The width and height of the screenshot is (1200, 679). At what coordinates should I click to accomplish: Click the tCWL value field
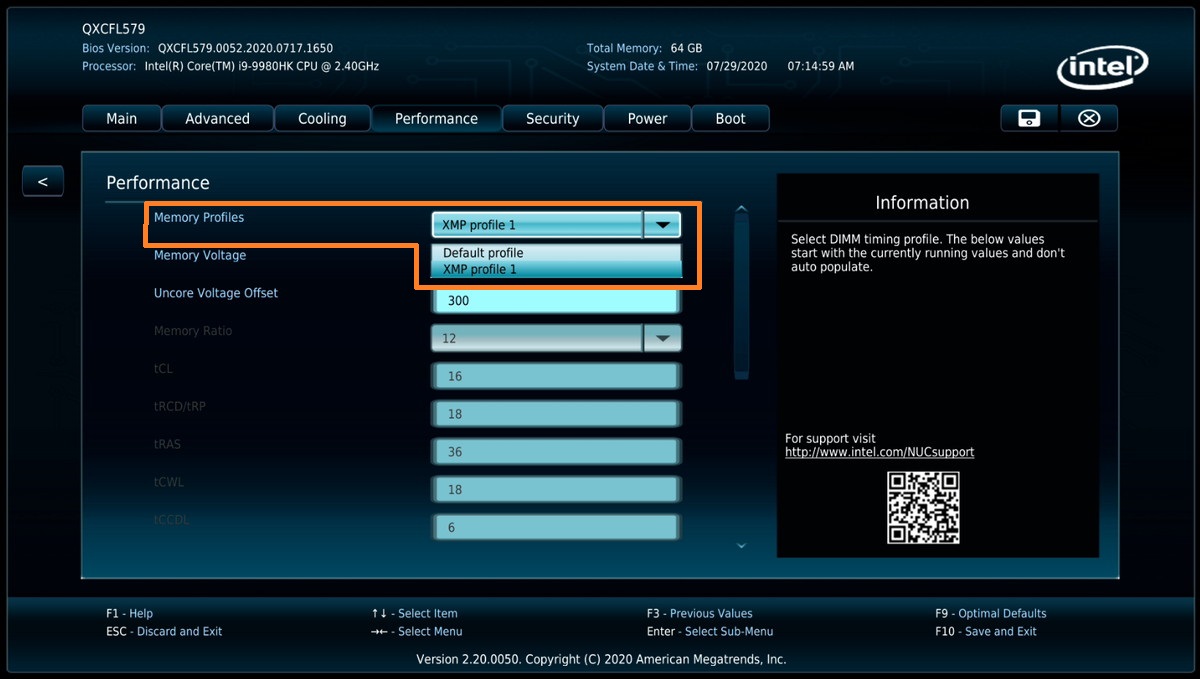tap(556, 490)
